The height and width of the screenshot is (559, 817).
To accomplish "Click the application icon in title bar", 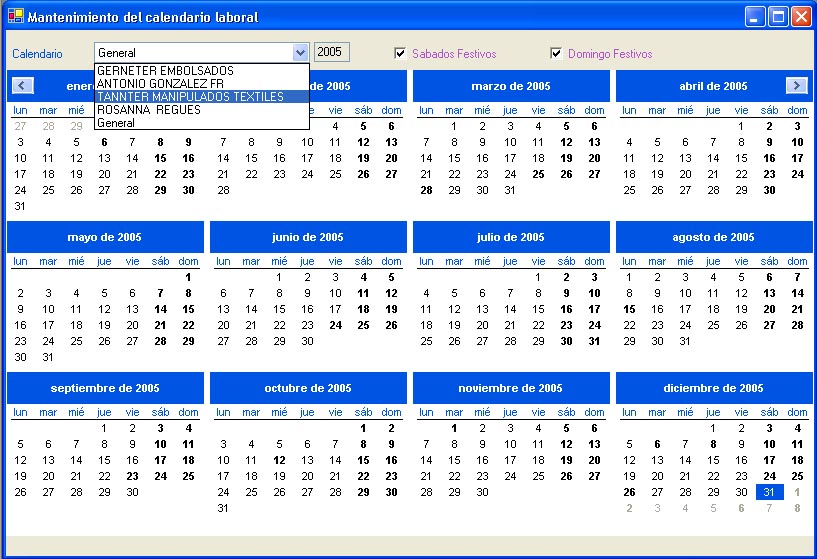I will pyautogui.click(x=14, y=17).
